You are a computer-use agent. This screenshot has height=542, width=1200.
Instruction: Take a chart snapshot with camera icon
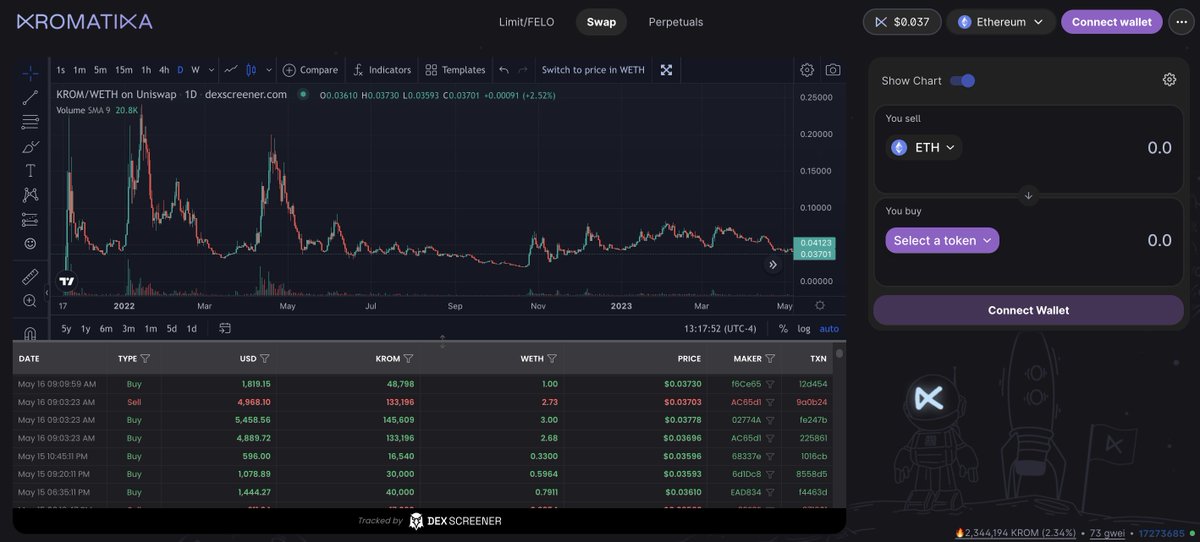pyautogui.click(x=833, y=70)
